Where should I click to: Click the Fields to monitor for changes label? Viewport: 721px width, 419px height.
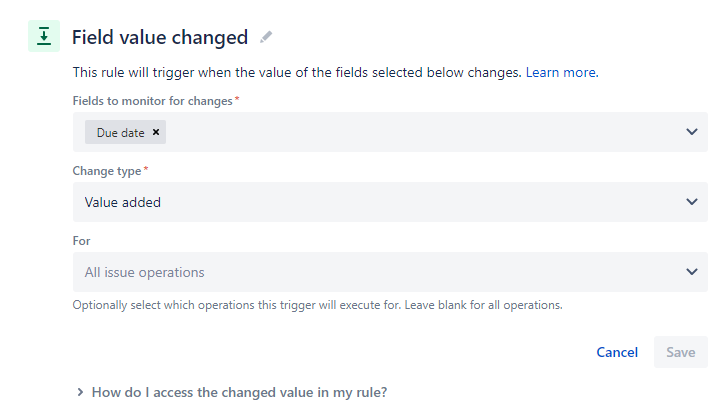click(x=153, y=101)
